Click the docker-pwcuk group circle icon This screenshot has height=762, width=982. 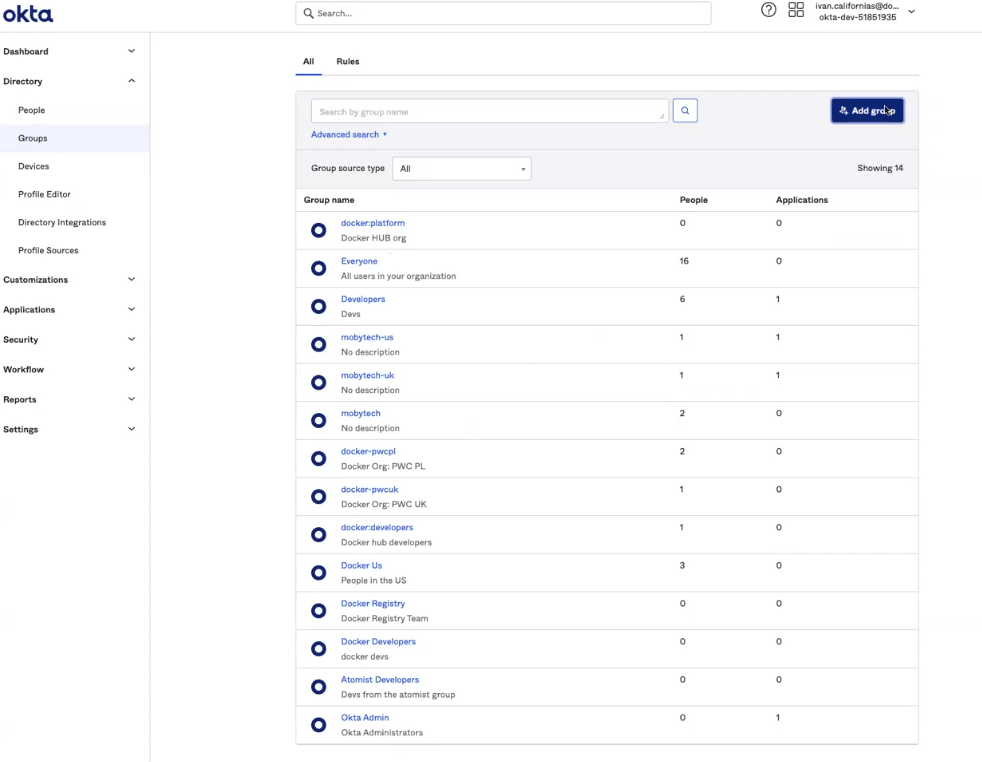[319, 497]
